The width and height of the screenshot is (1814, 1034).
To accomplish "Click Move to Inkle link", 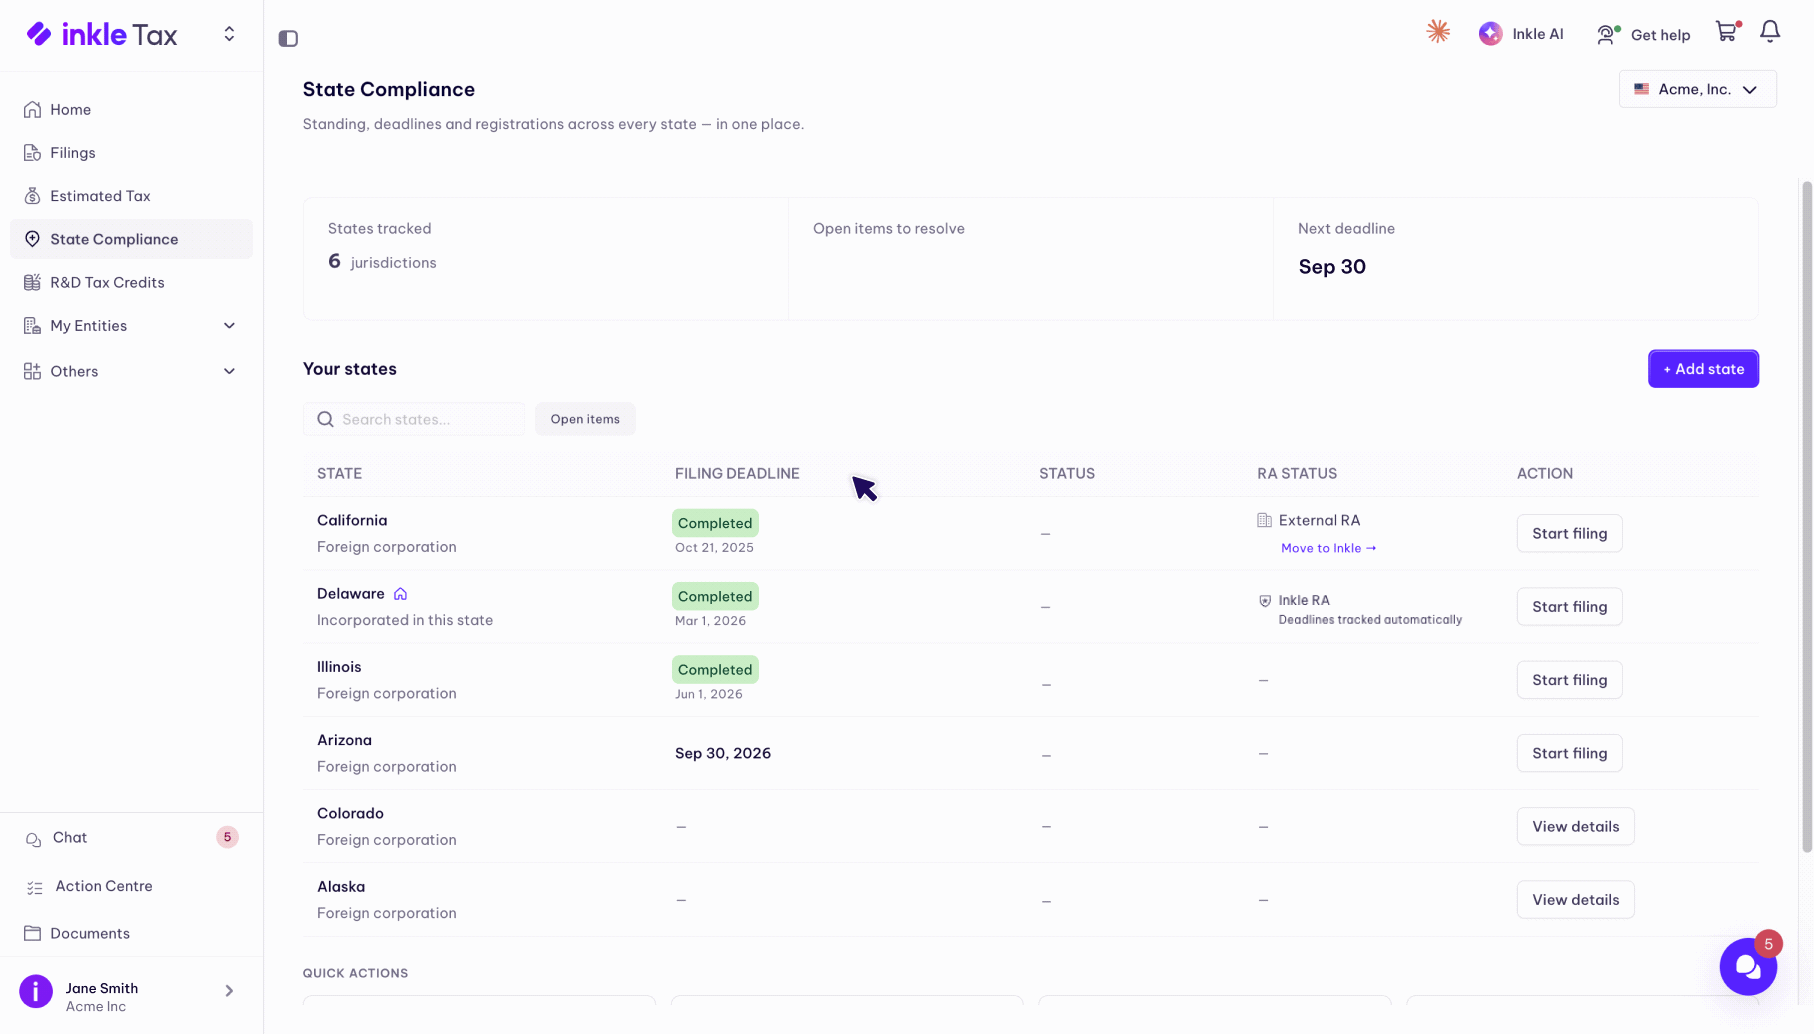I will [1328, 548].
